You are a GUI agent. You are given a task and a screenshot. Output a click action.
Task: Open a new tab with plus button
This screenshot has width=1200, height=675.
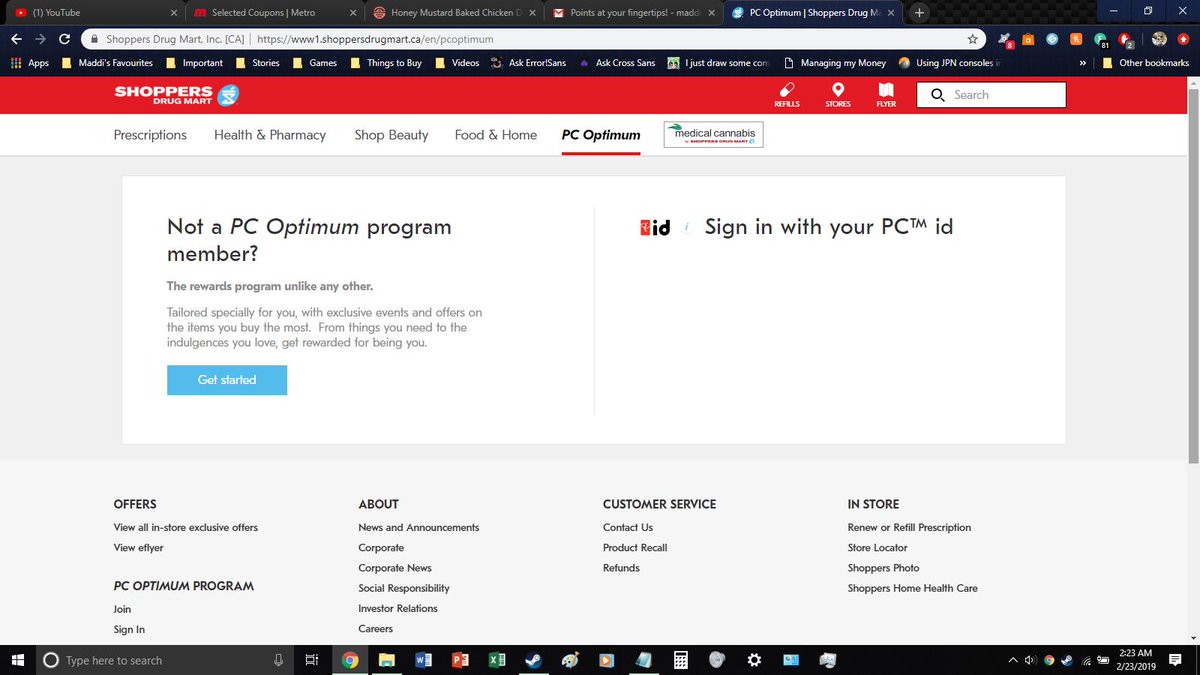(919, 13)
